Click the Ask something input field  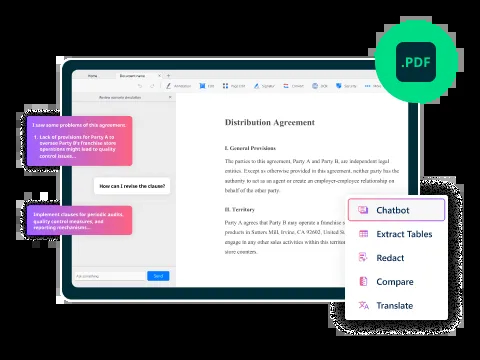tap(110, 276)
